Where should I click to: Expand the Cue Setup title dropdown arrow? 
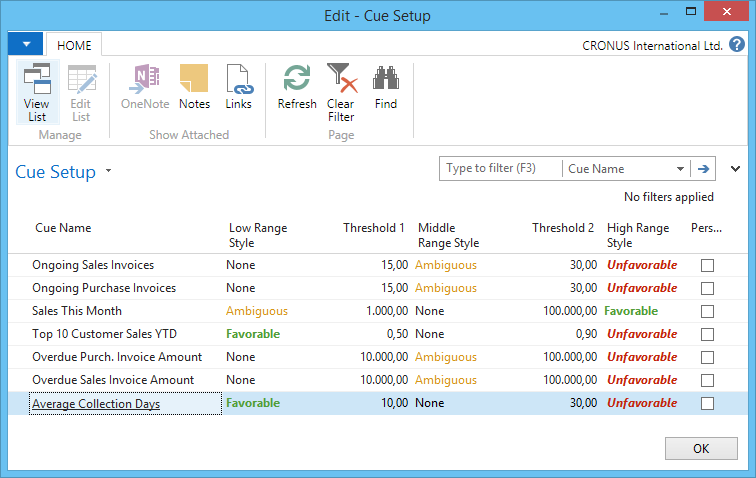pos(108,172)
